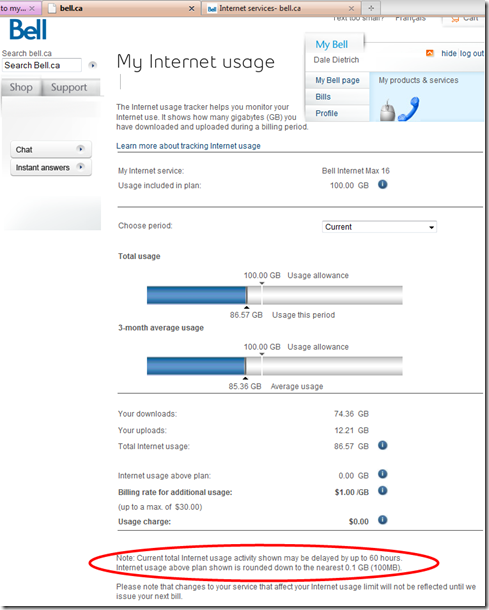489x610 pixels.
Task: Click the 74.36 GB downloads value
Action: point(351,414)
